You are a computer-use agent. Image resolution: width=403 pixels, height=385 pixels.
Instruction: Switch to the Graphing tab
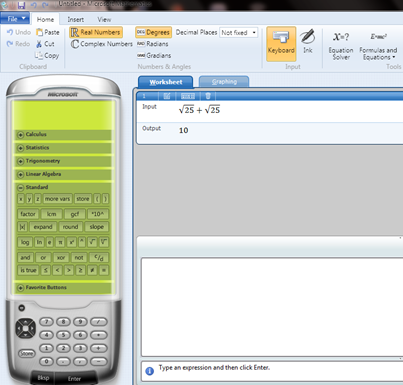click(224, 82)
